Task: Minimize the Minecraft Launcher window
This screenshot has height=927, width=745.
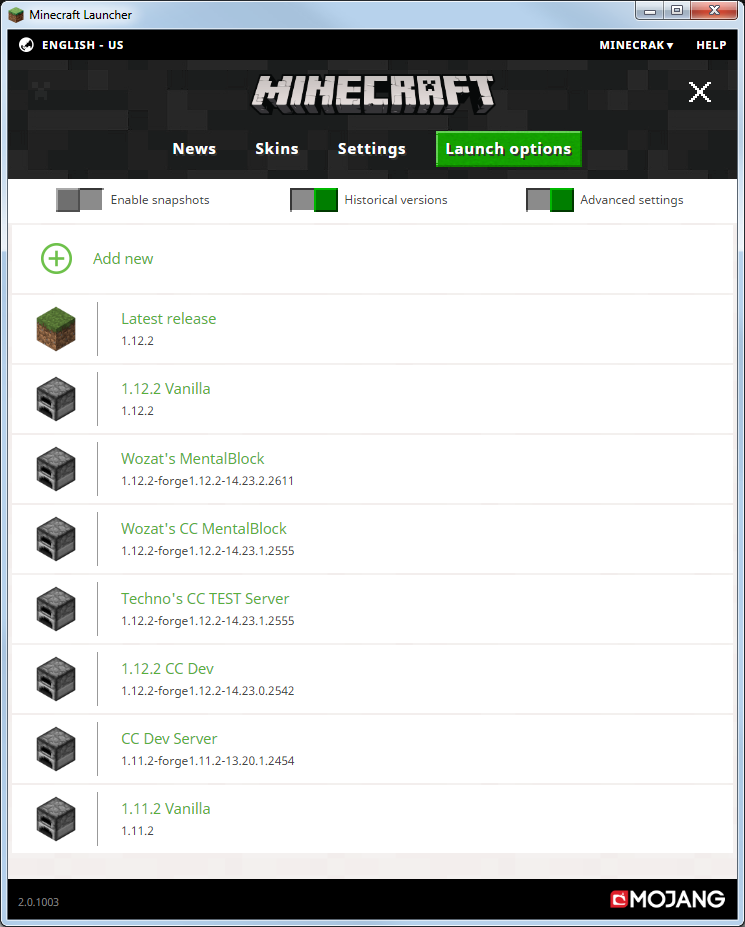Action: (x=650, y=11)
